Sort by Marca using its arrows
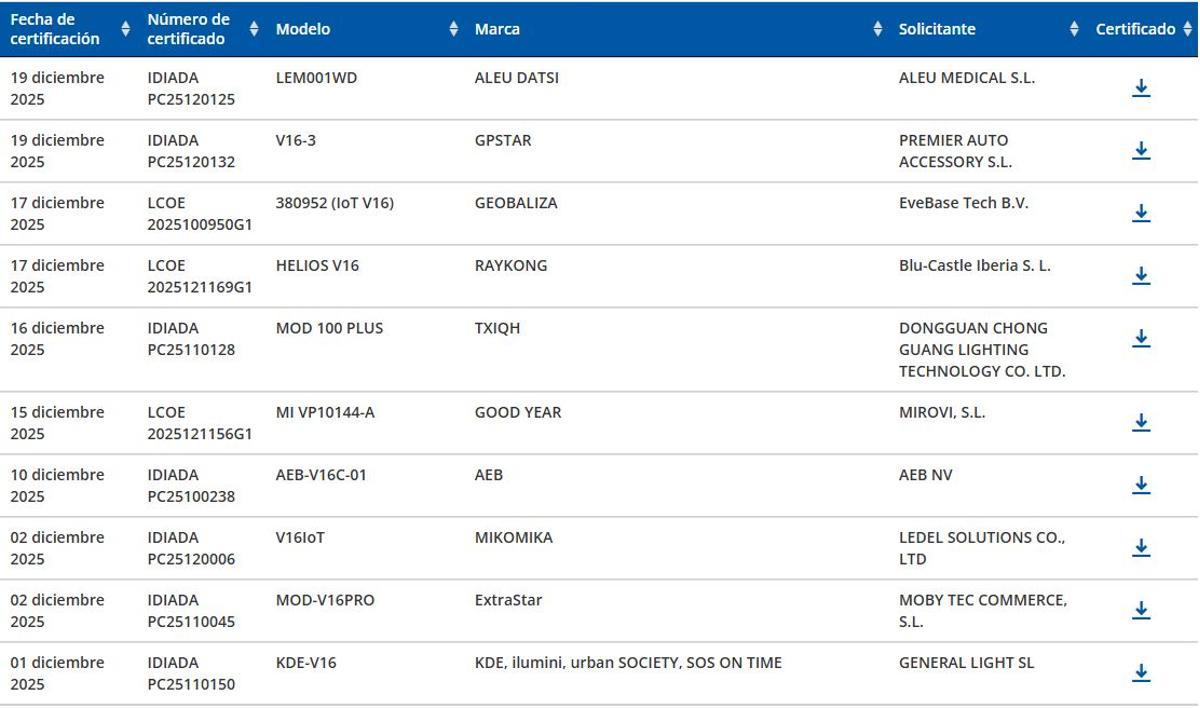The width and height of the screenshot is (1200, 708). [878, 29]
